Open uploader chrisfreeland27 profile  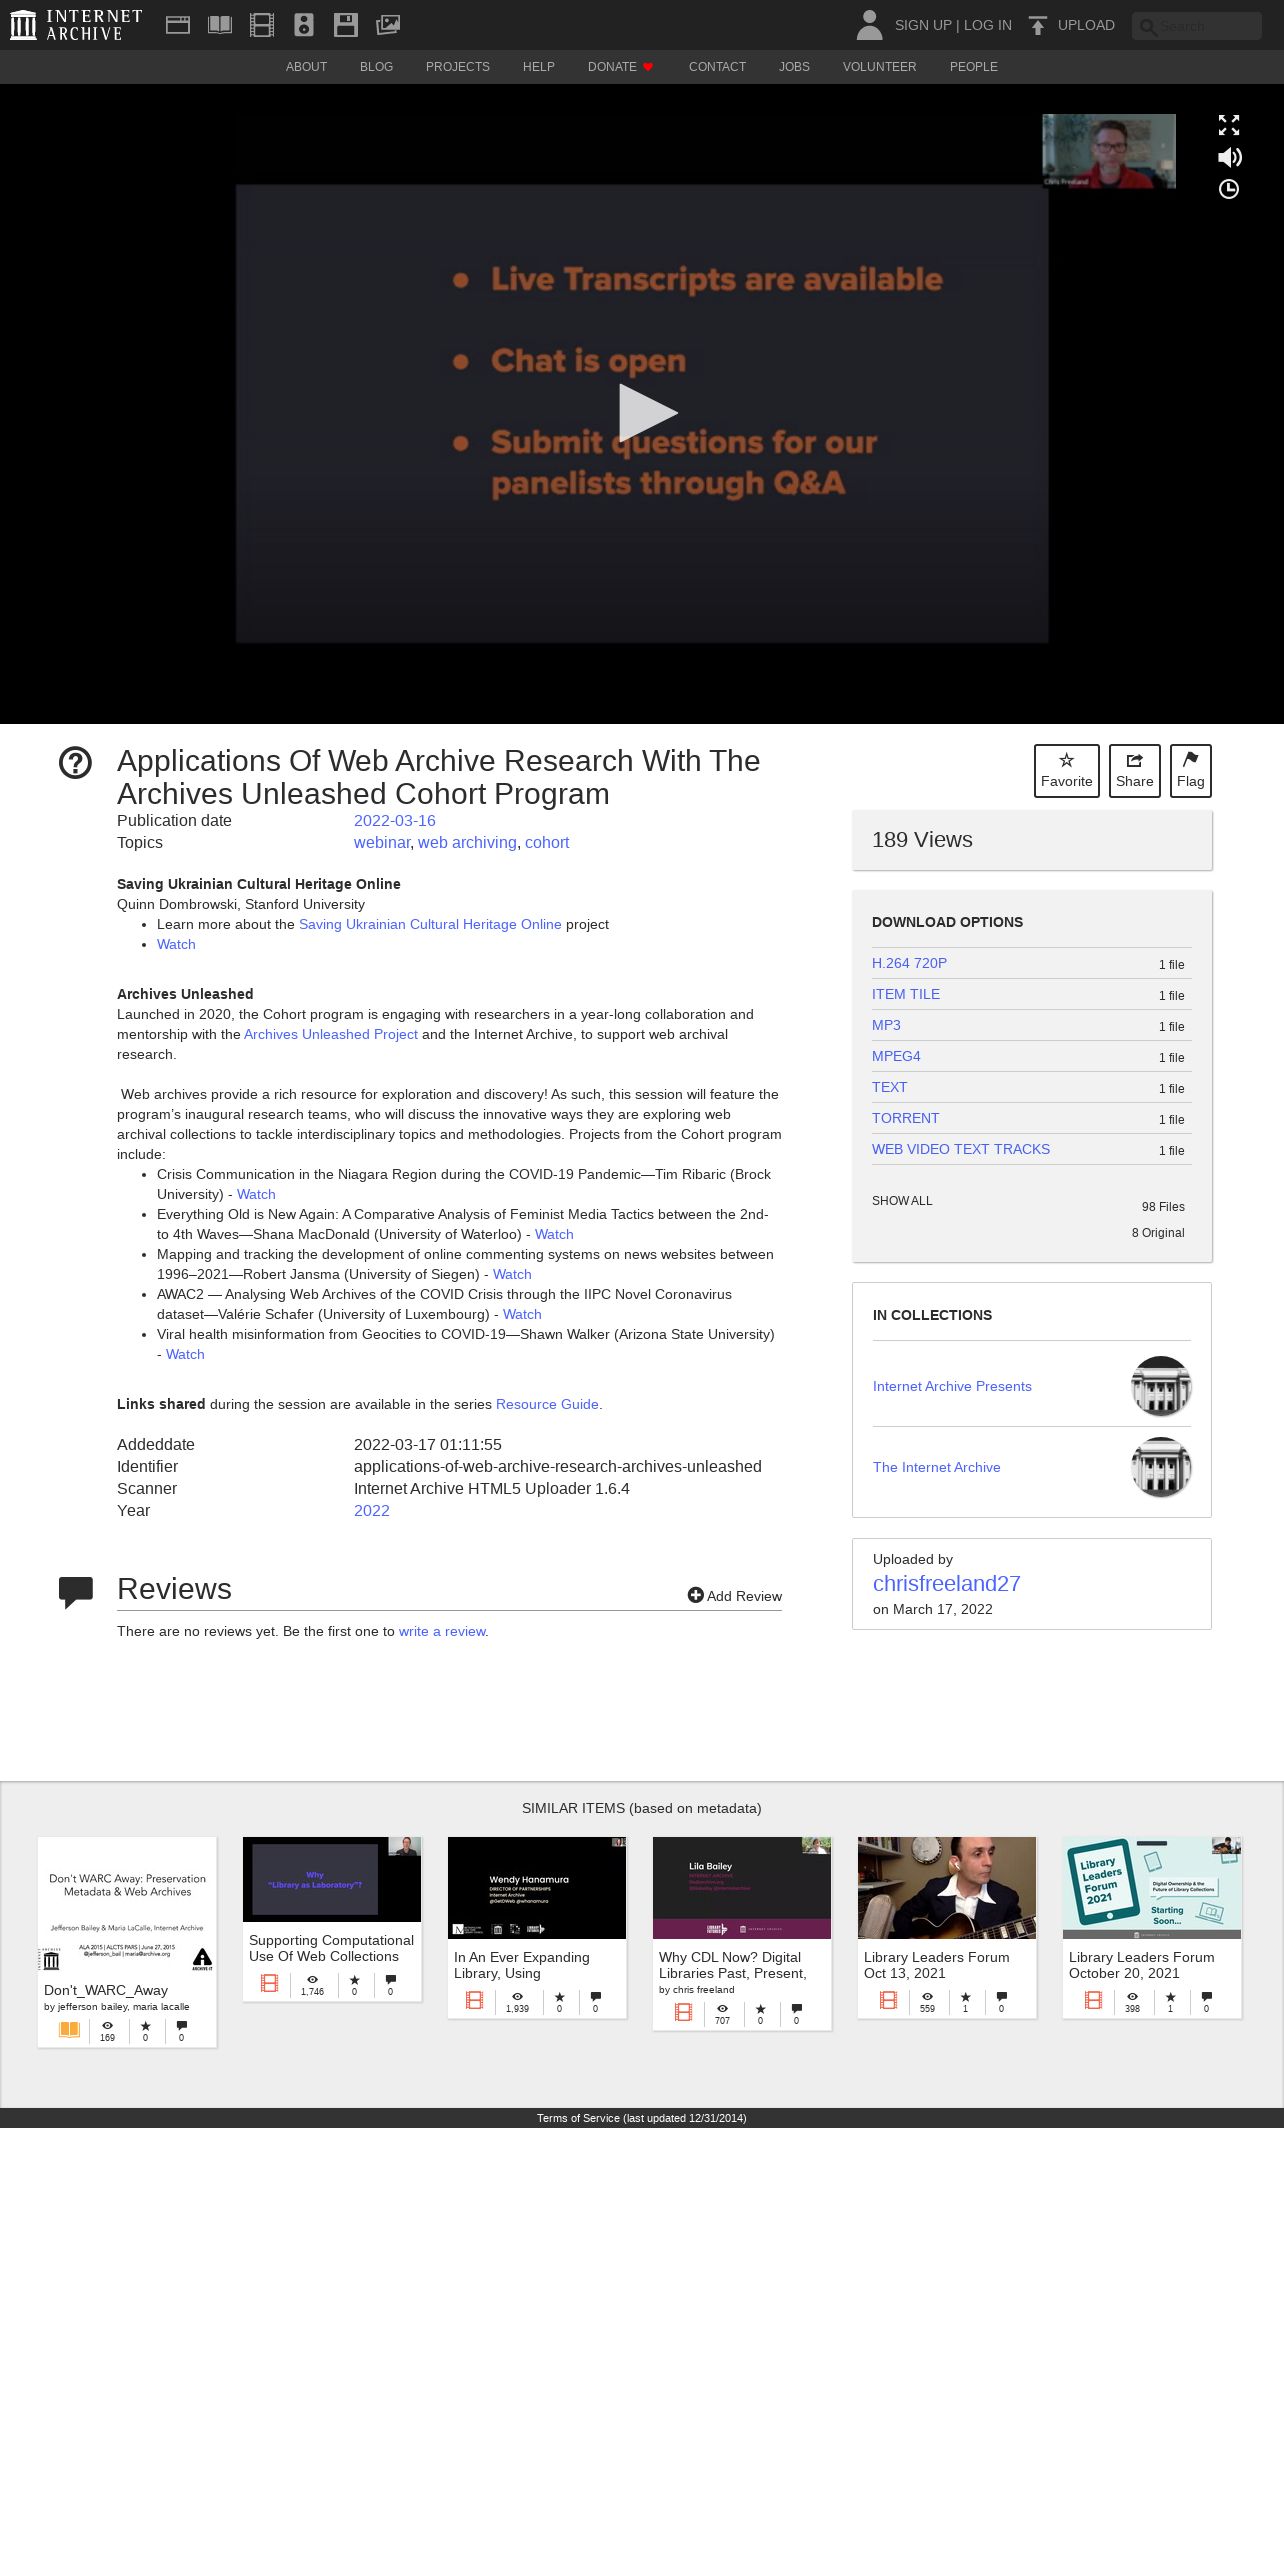click(946, 1583)
